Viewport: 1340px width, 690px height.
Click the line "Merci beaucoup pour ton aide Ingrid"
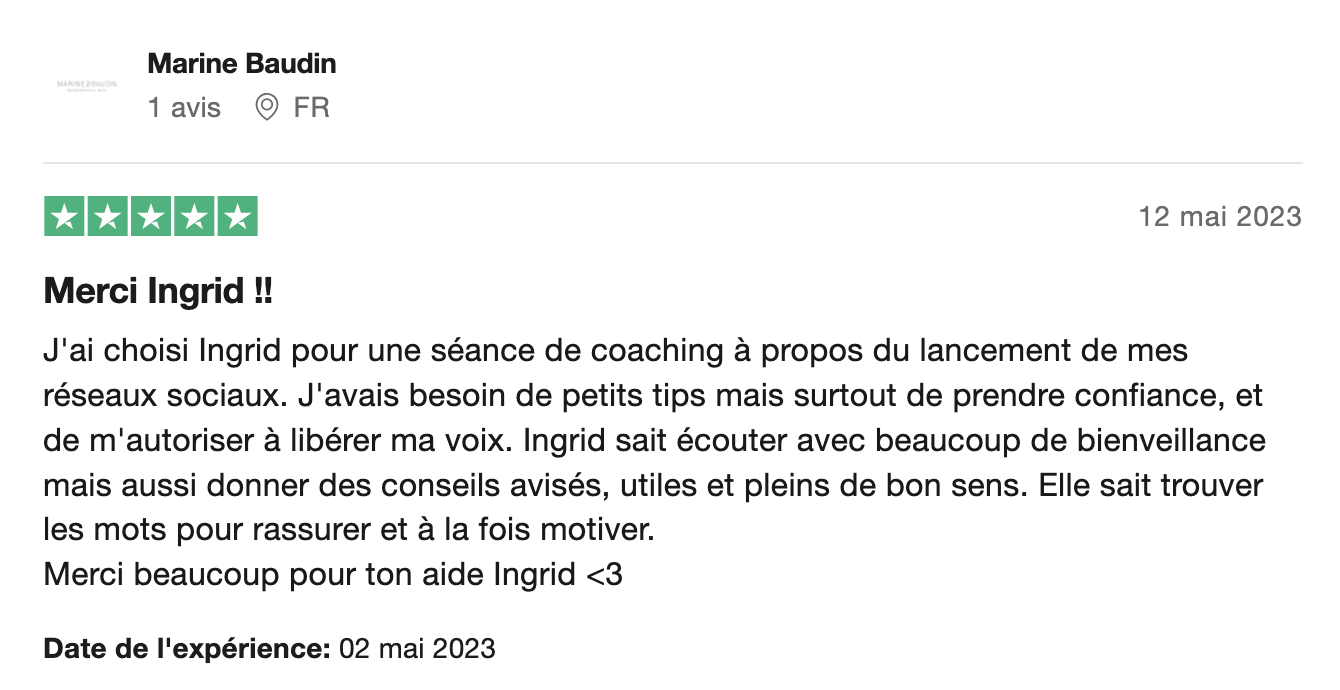click(x=310, y=575)
